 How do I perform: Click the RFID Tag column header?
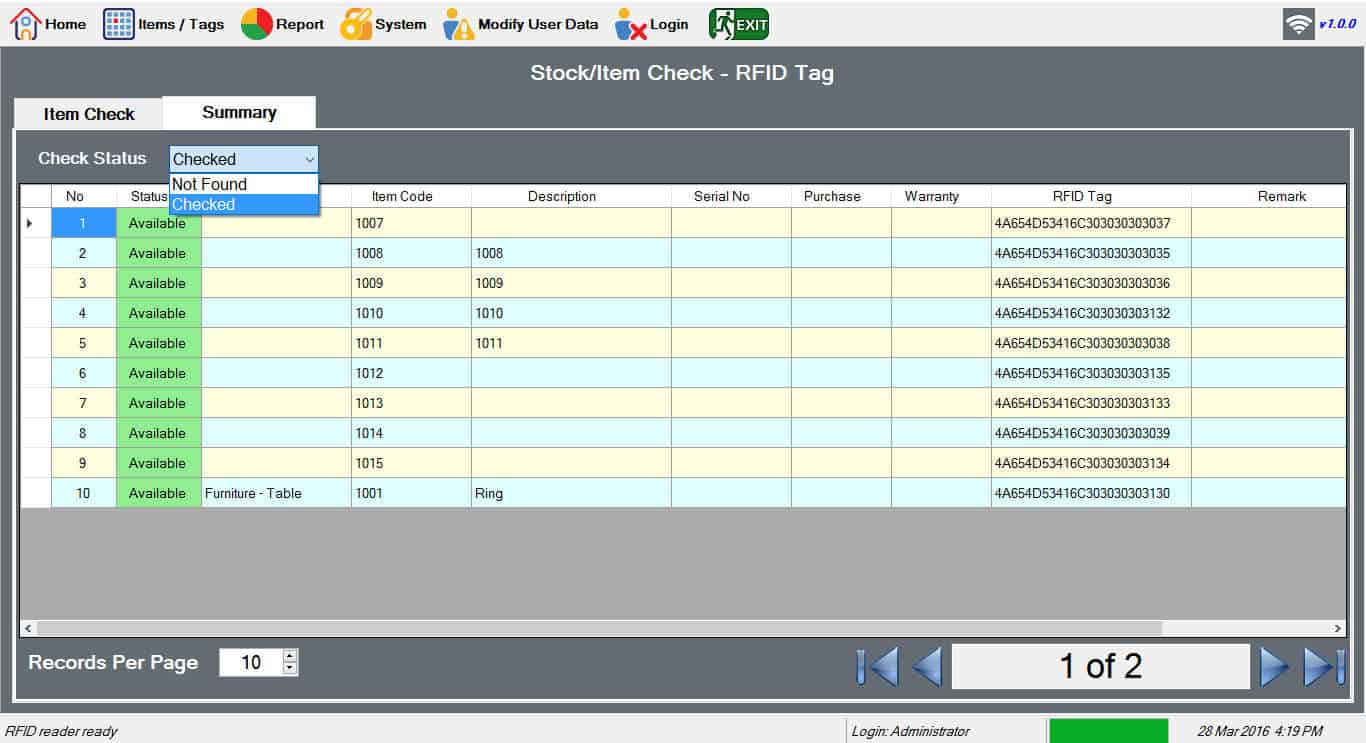point(1081,196)
